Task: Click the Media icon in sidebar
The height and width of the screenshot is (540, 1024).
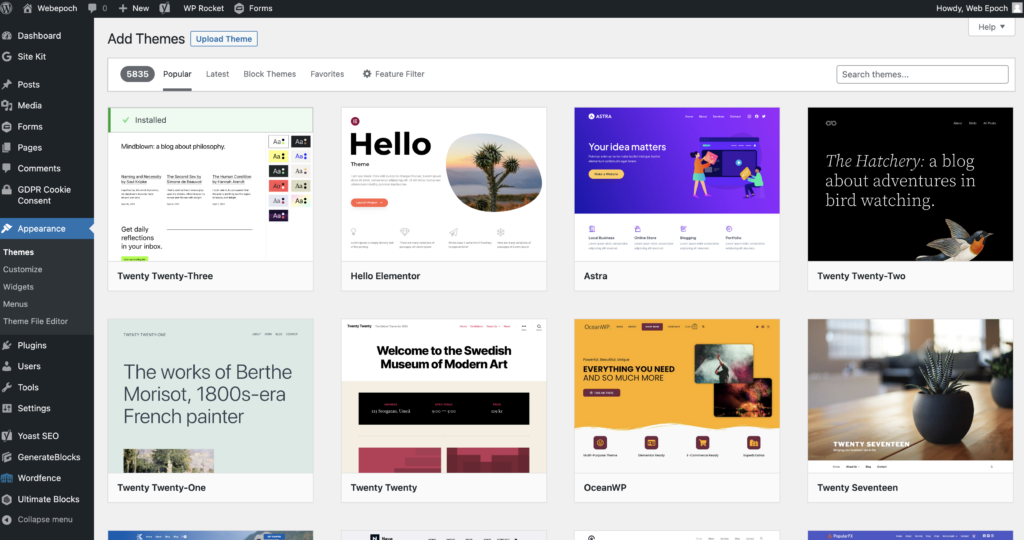Action: [x=7, y=105]
